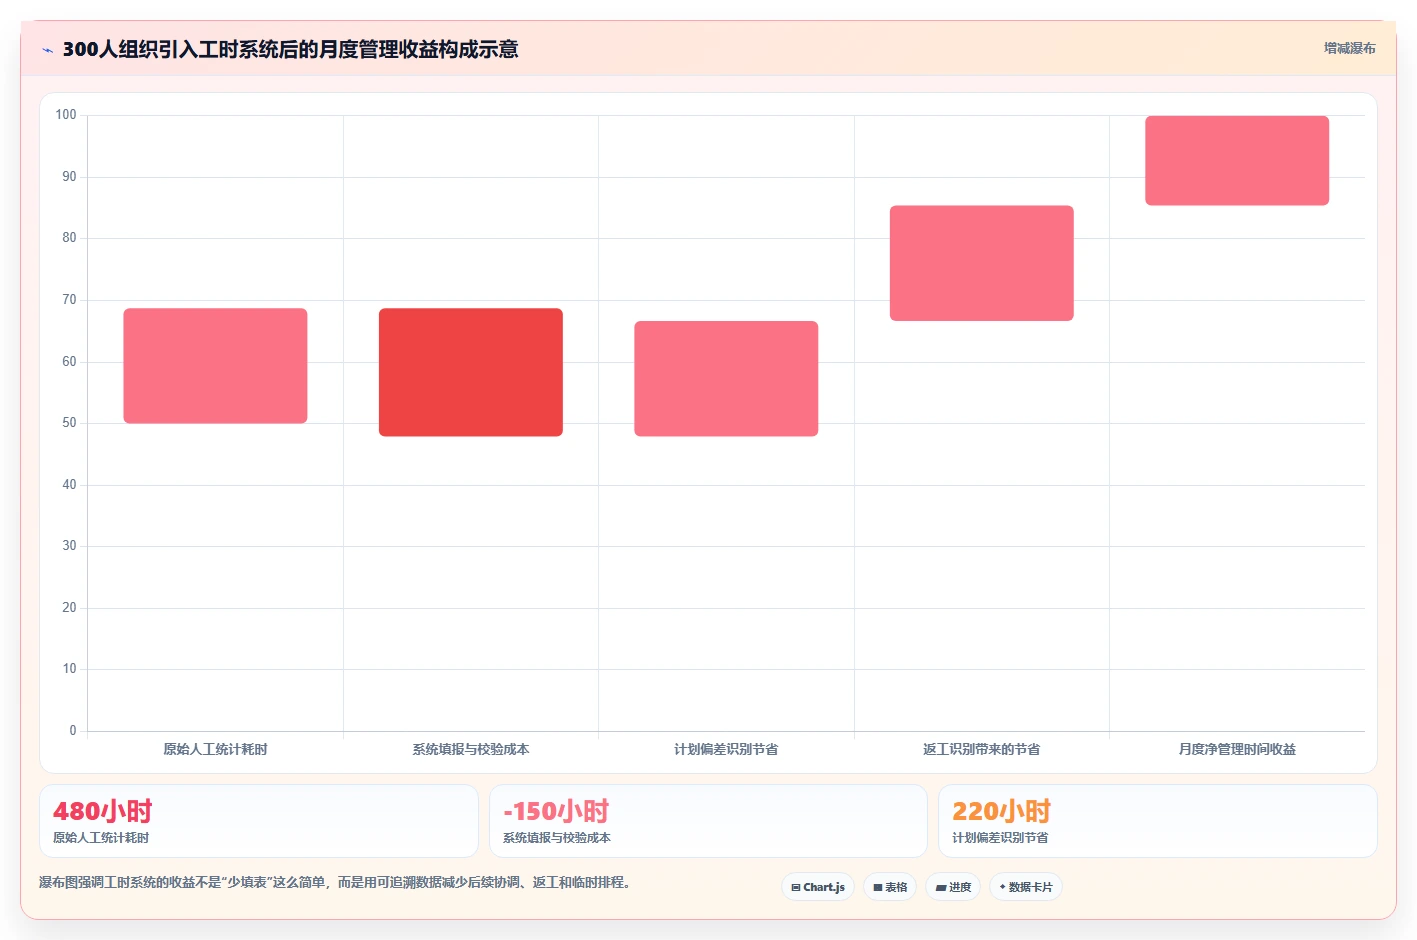1417x940 pixels.
Task: Click the dark red 系统填报与校验成本 bar
Action: click(x=471, y=372)
